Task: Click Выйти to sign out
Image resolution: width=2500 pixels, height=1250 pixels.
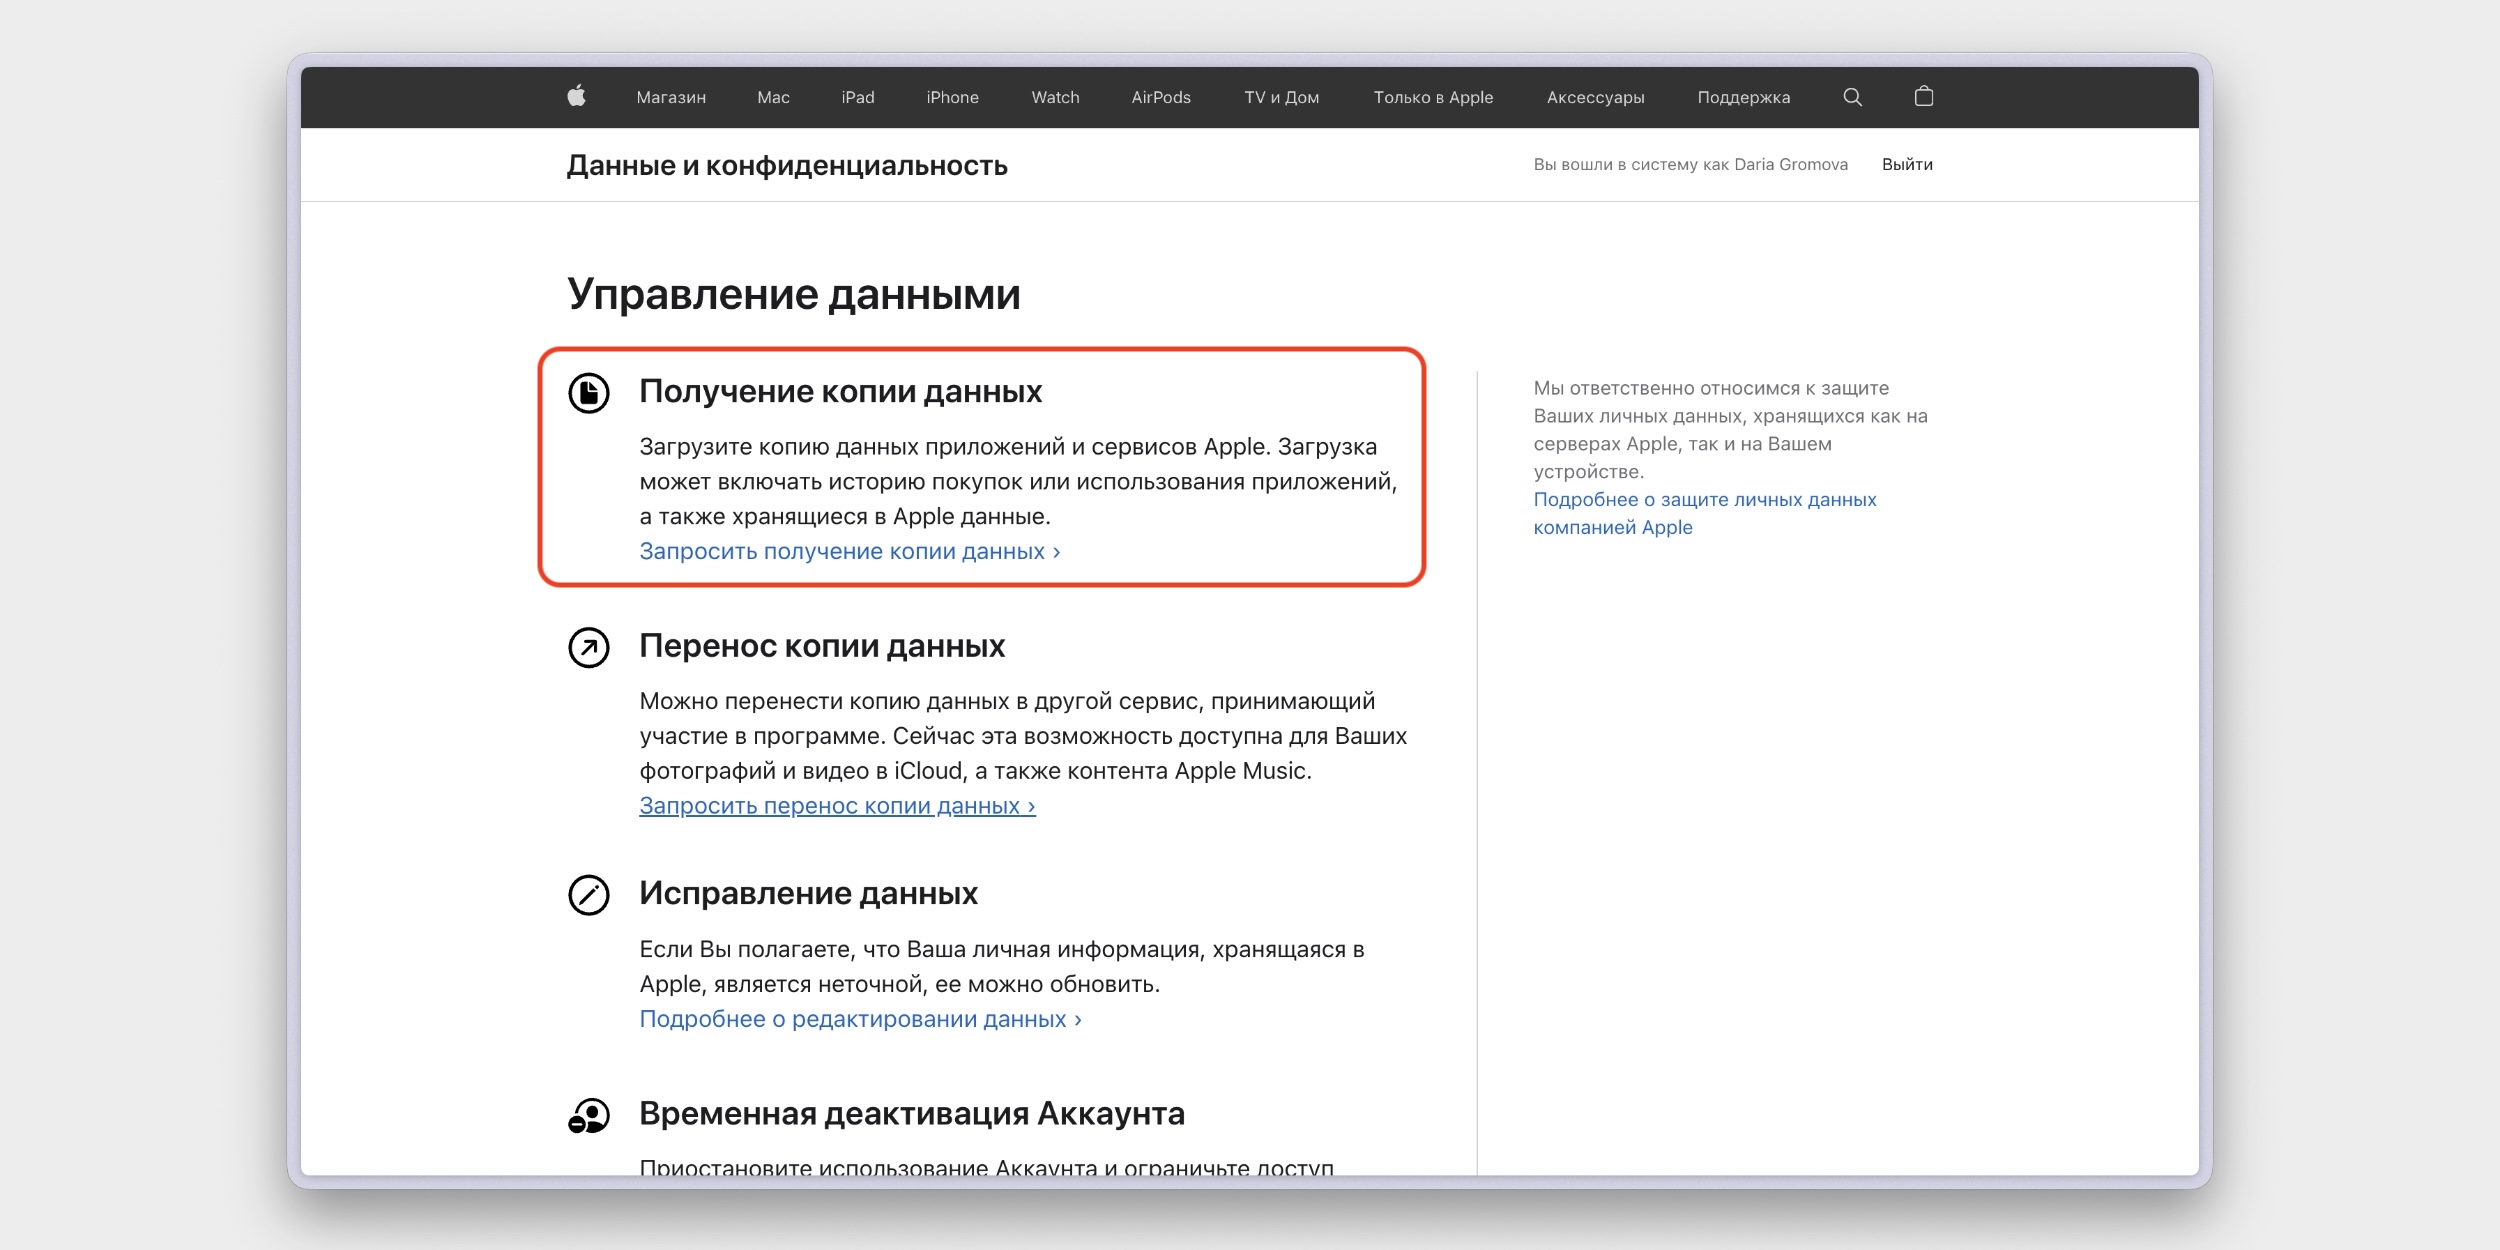Action: point(1906,163)
